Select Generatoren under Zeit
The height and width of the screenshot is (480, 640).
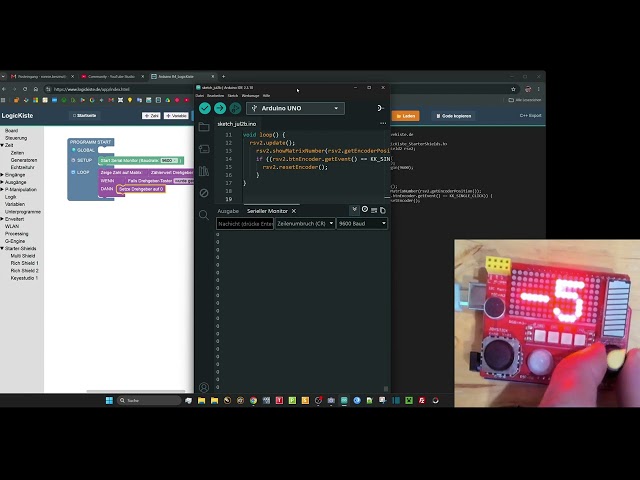[24, 160]
